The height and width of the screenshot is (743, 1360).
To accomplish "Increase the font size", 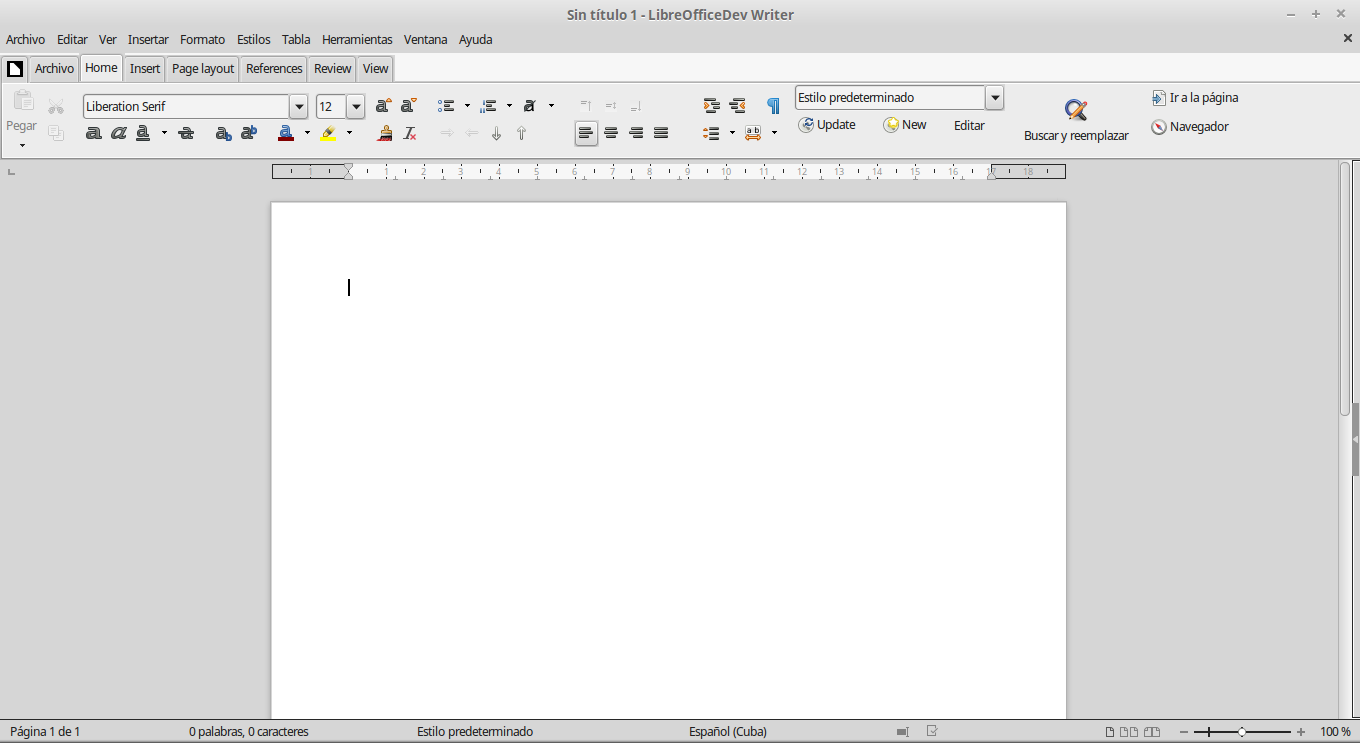I will click(x=383, y=105).
